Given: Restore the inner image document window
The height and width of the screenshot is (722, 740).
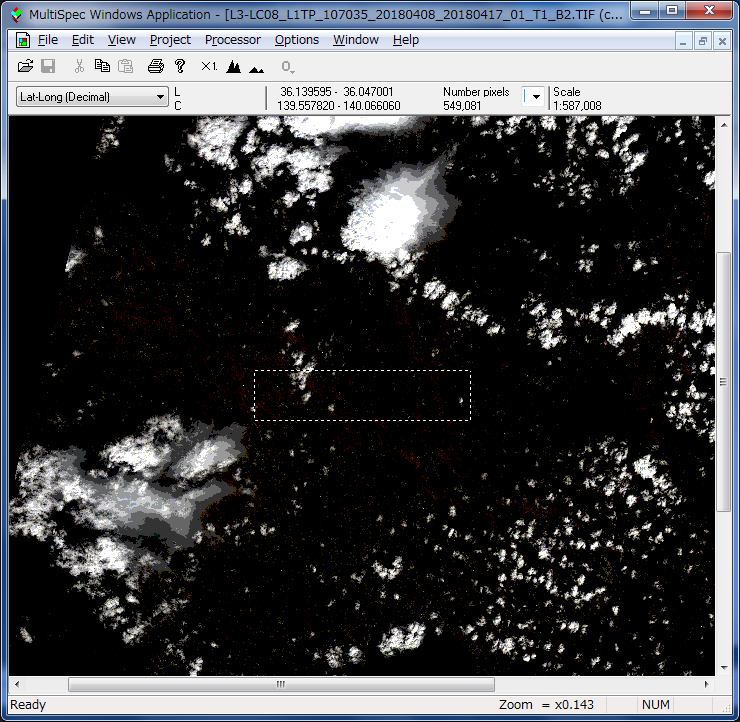Looking at the screenshot, I should coord(703,42).
